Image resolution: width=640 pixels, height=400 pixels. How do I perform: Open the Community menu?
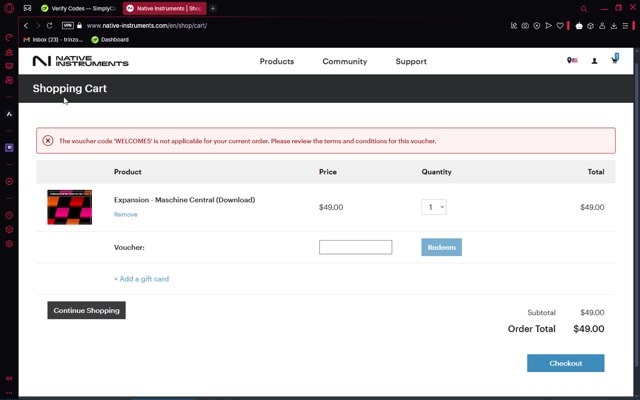click(x=344, y=61)
